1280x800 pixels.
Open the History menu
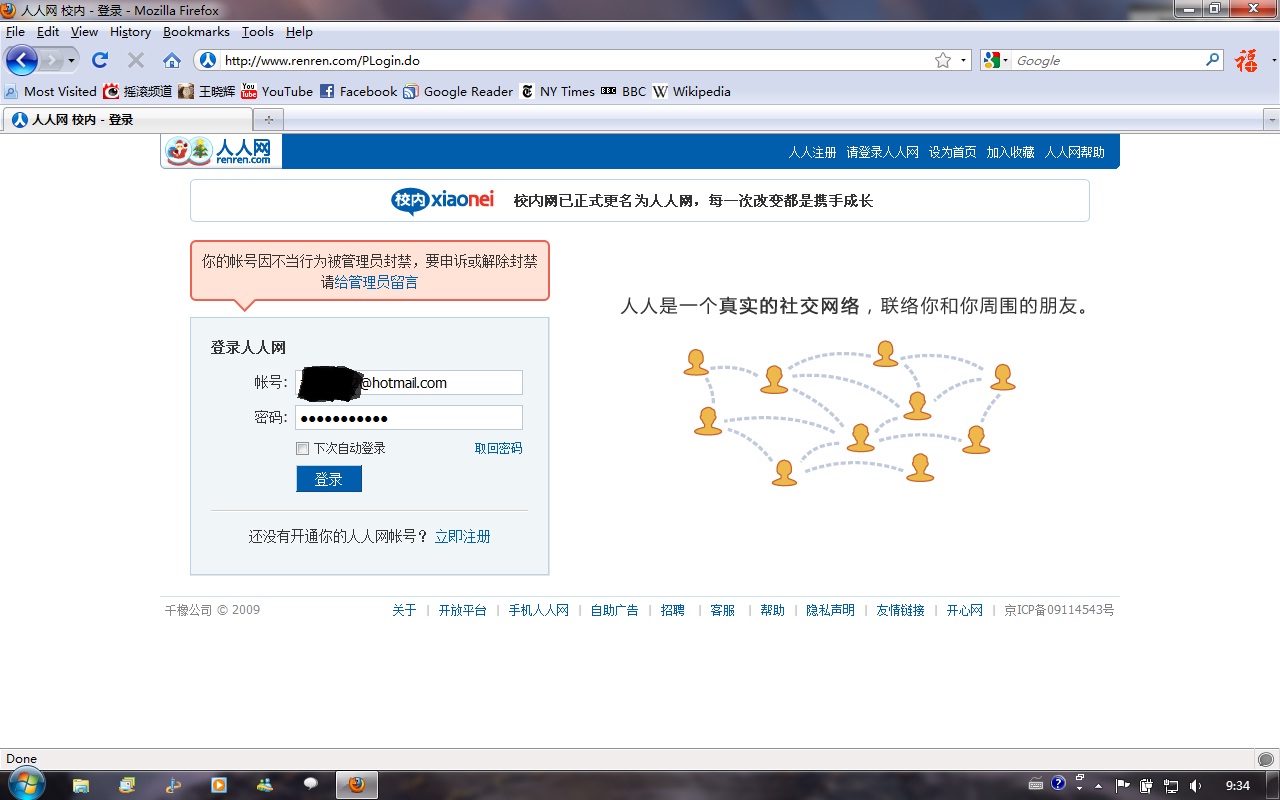(x=130, y=32)
